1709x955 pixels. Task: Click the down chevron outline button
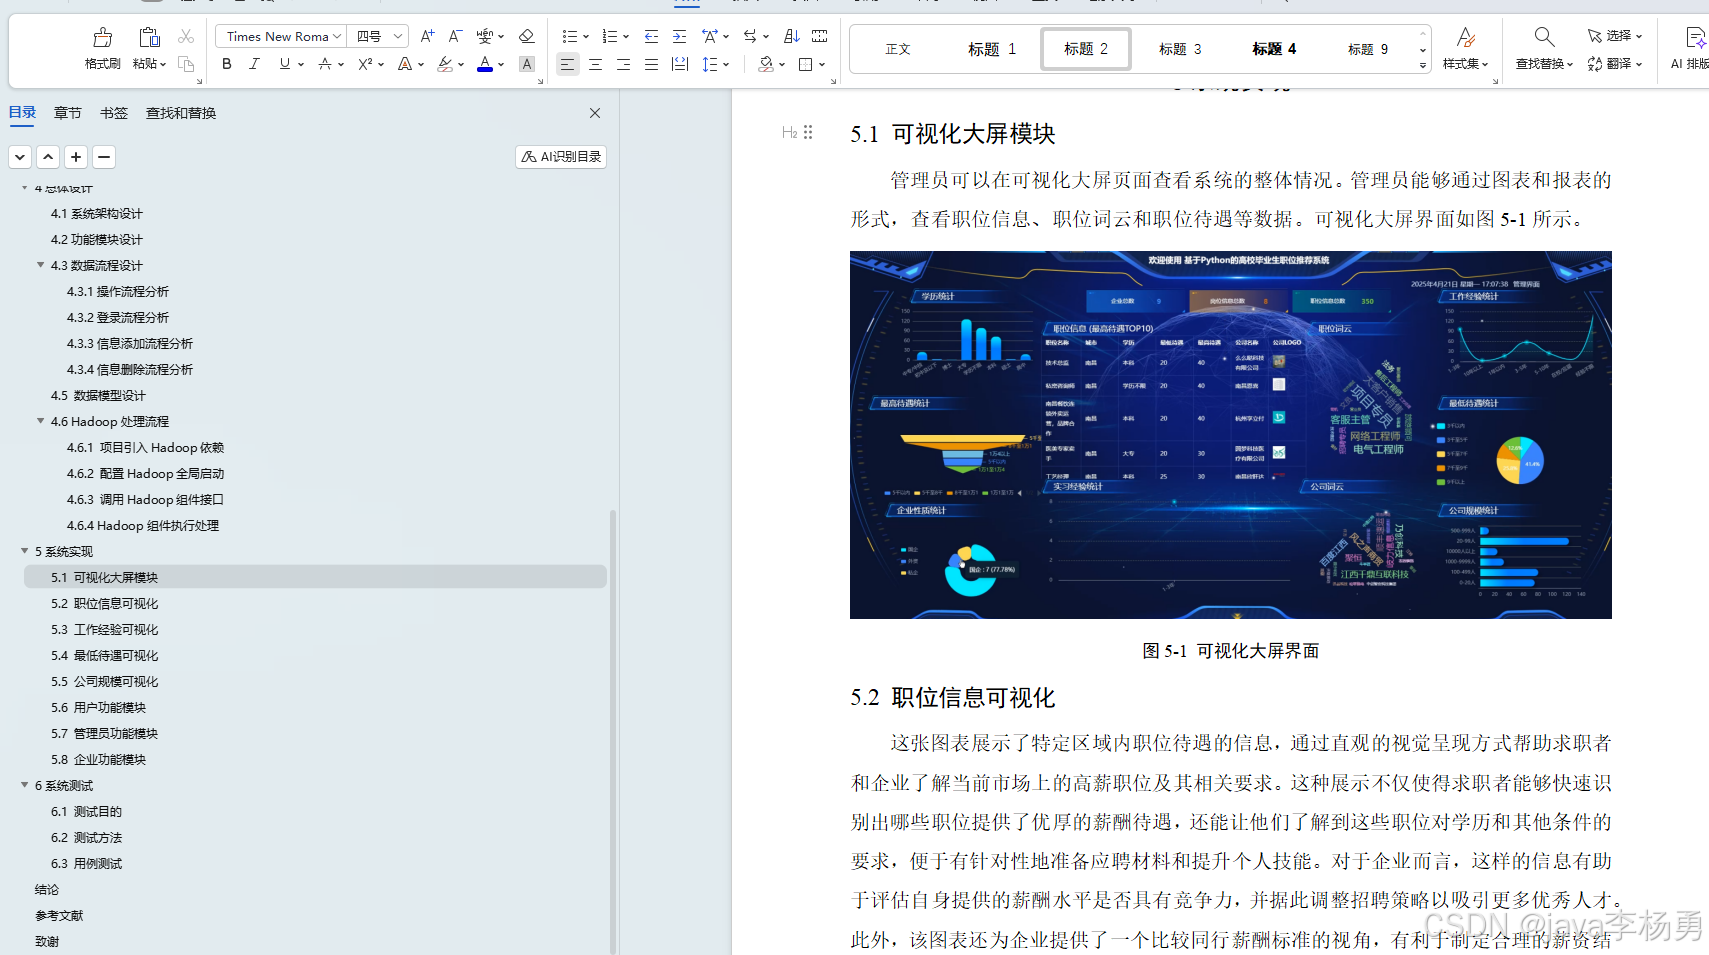click(x=20, y=157)
